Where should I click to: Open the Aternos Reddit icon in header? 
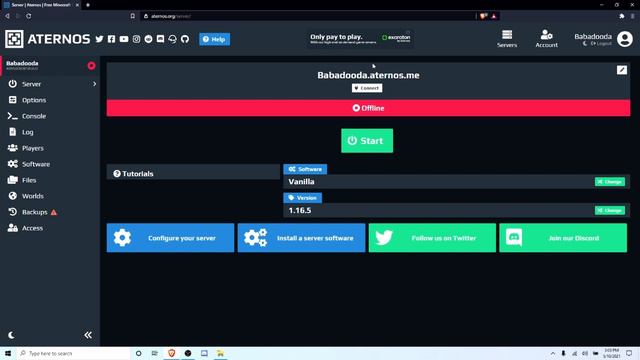[149, 39]
